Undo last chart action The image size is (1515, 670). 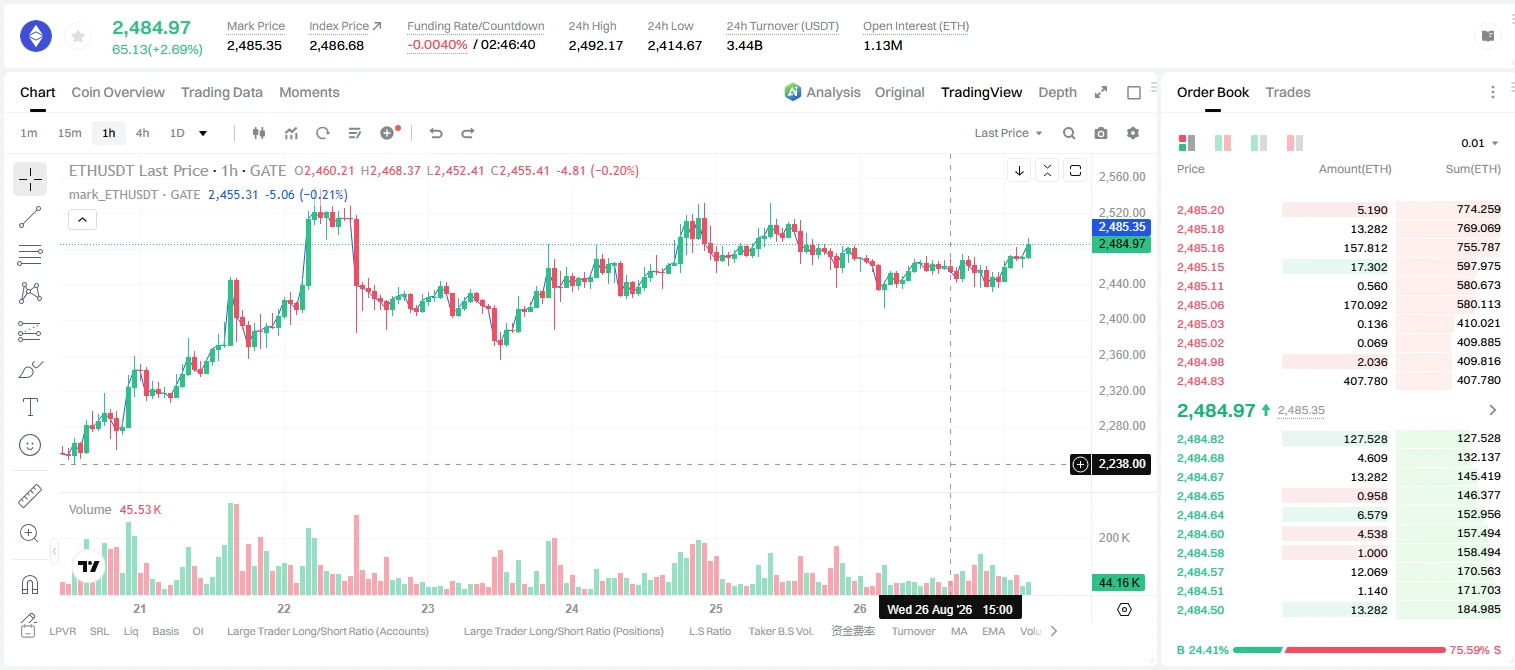tap(435, 133)
